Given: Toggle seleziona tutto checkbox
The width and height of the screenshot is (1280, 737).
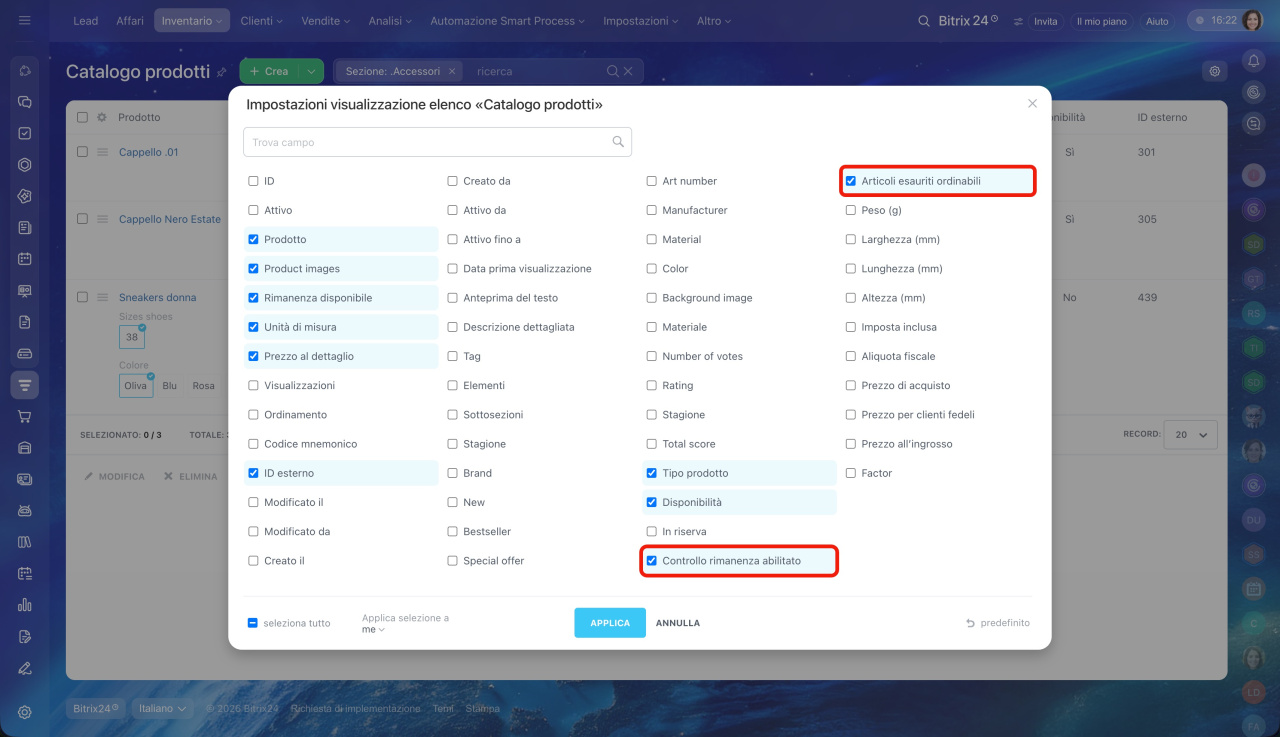Looking at the screenshot, I should tap(253, 623).
